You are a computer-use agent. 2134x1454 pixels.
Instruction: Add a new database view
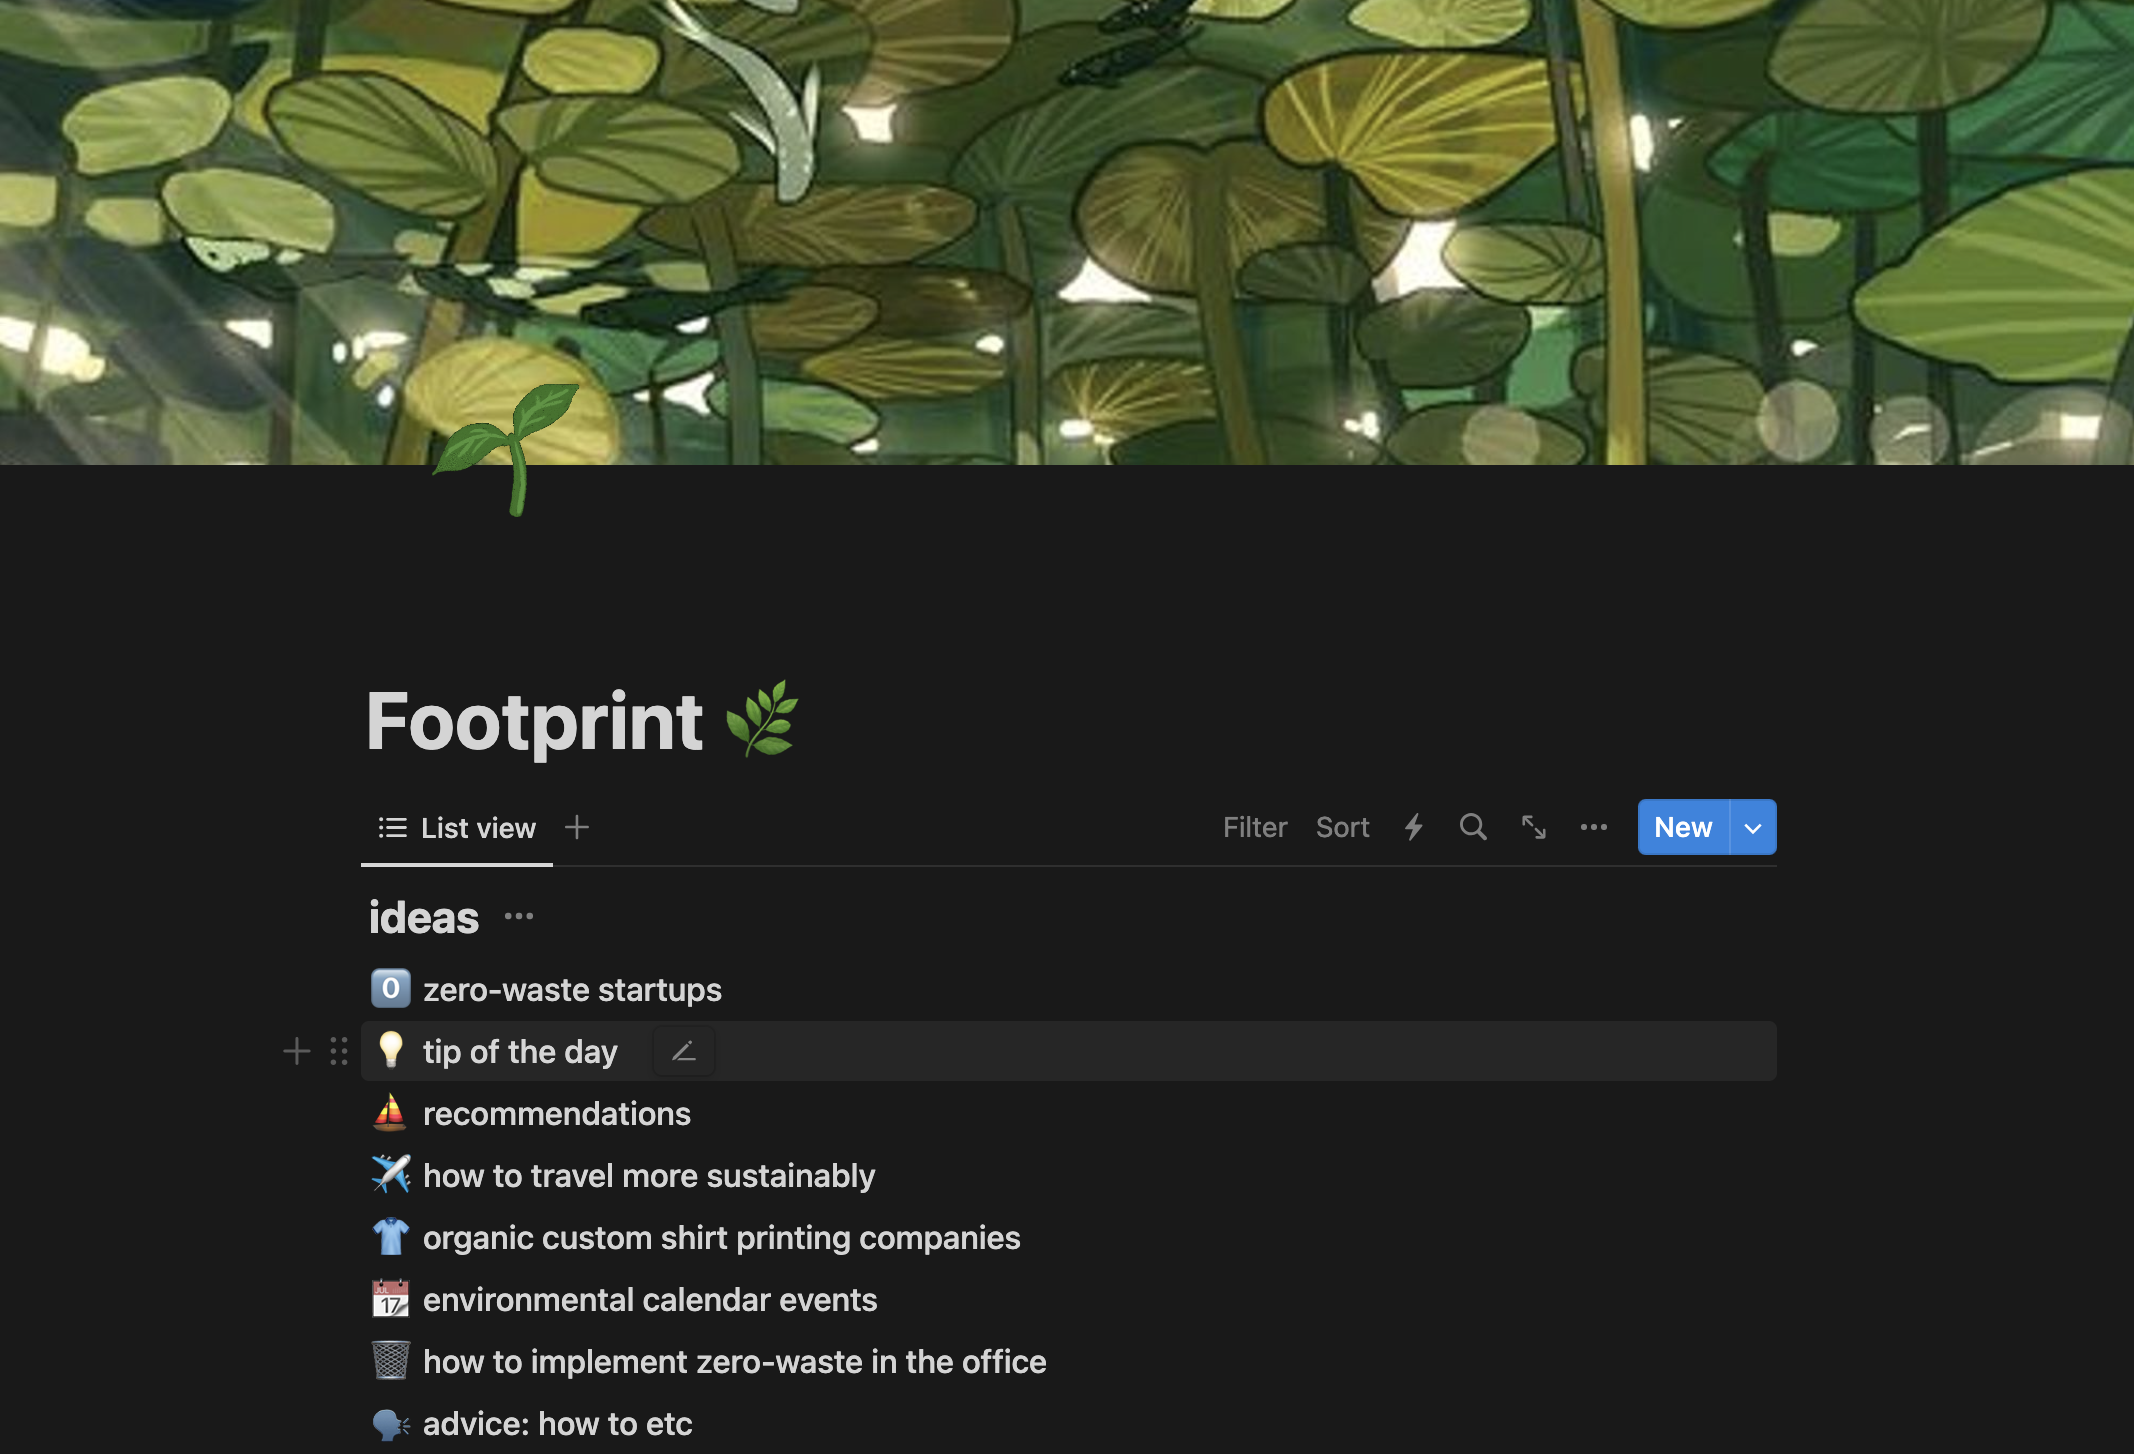(x=577, y=827)
